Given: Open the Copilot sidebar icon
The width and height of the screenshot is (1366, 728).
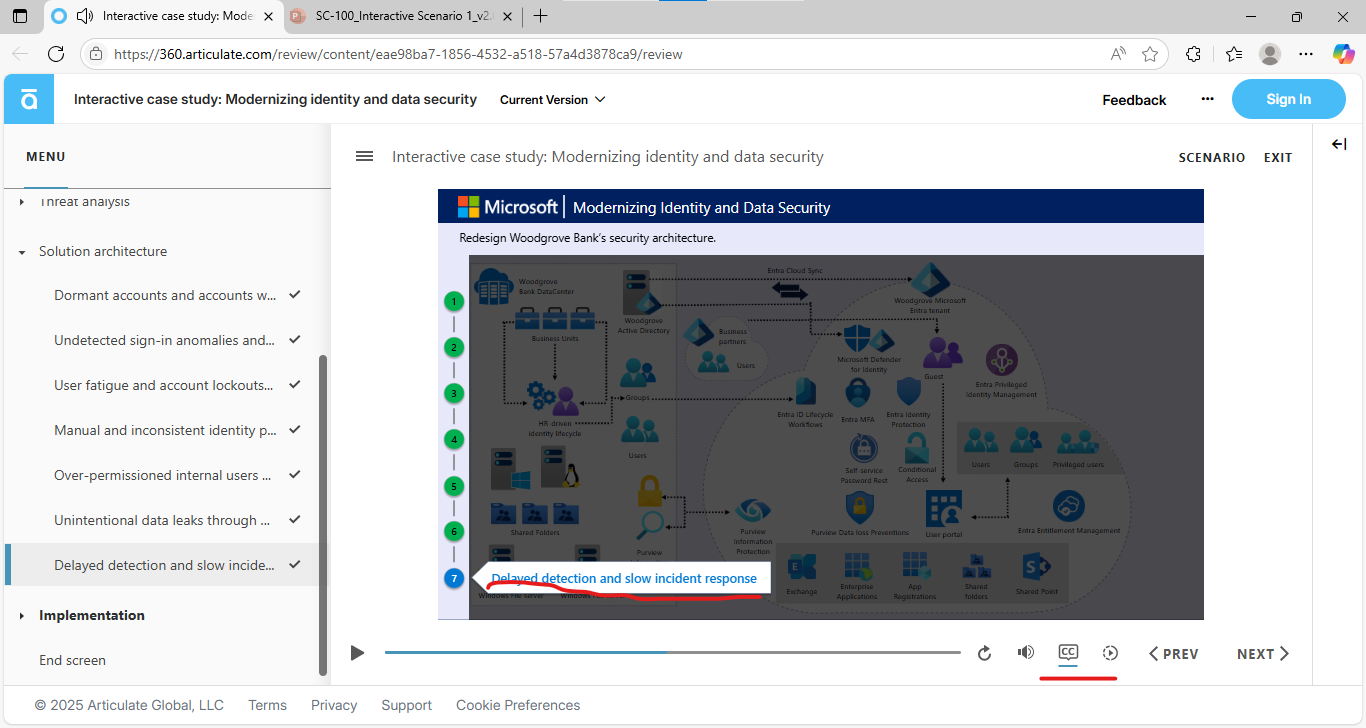Looking at the screenshot, I should 1343,54.
